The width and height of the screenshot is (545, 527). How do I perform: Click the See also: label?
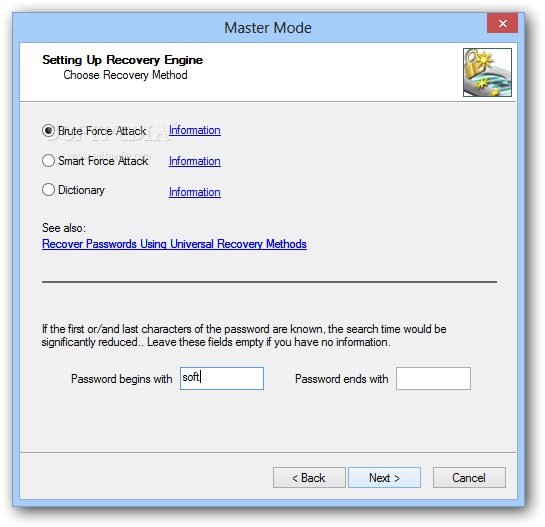[x=64, y=228]
